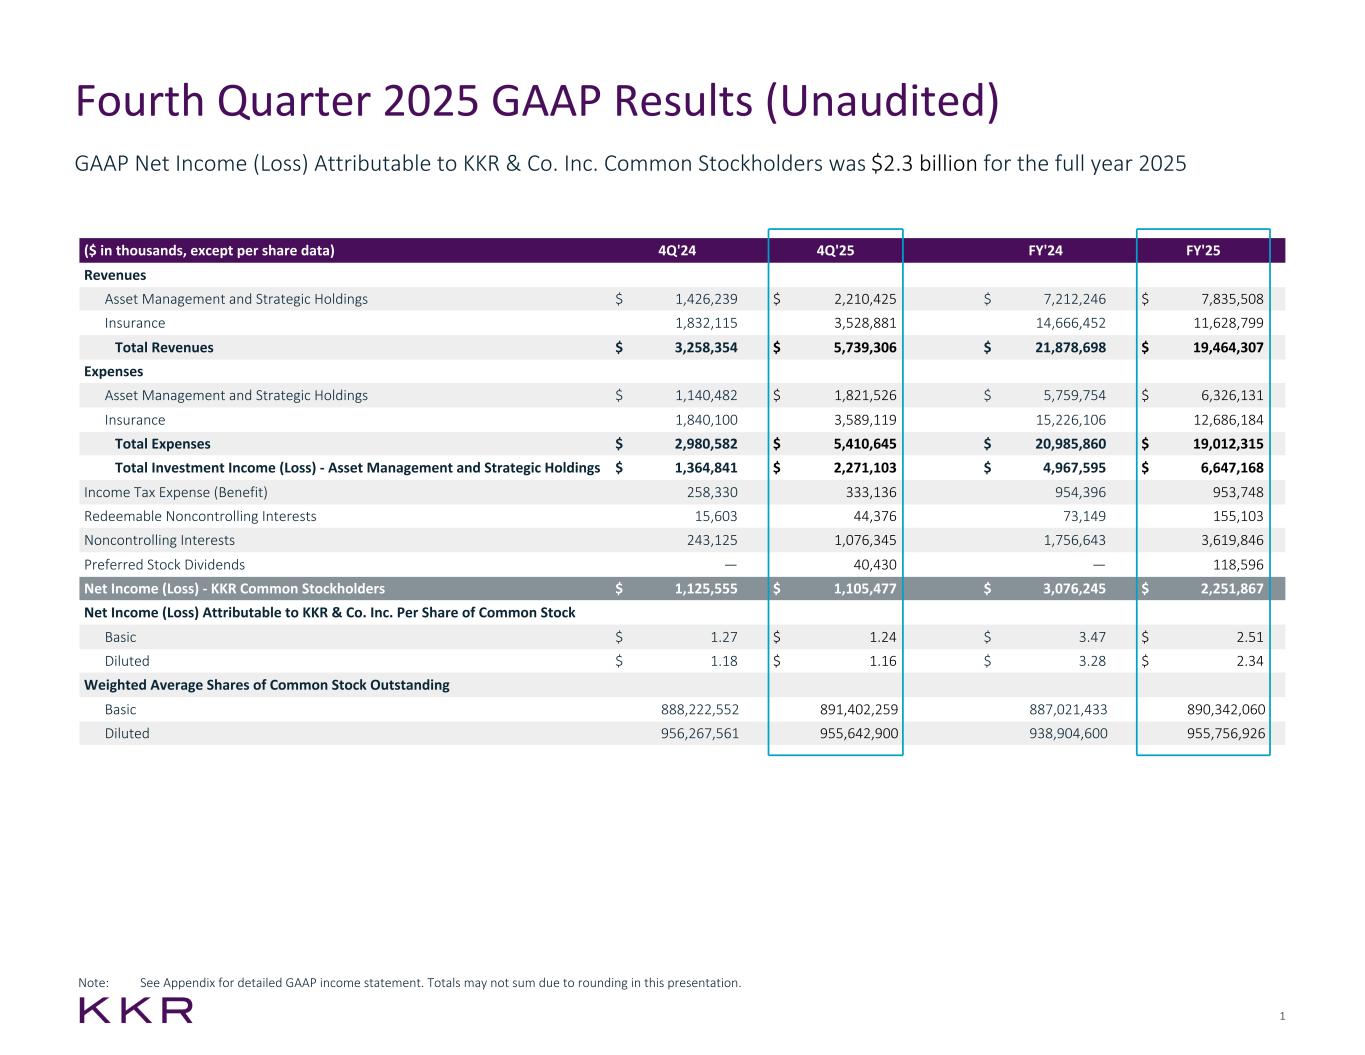1365x1055 pixels.
Task: Click the slide title 'Fourth Quarter 2025 GAAP Results'
Action: pos(537,103)
